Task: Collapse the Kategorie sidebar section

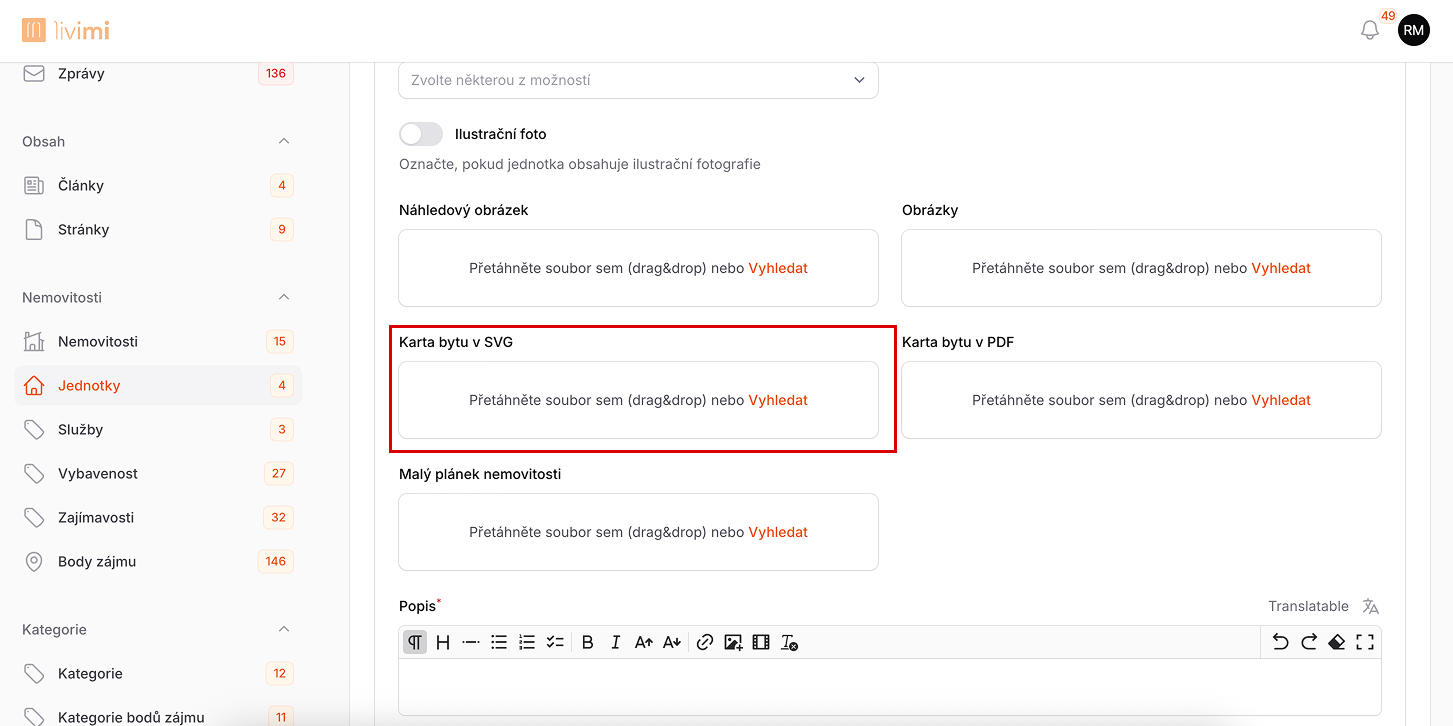Action: pos(284,629)
